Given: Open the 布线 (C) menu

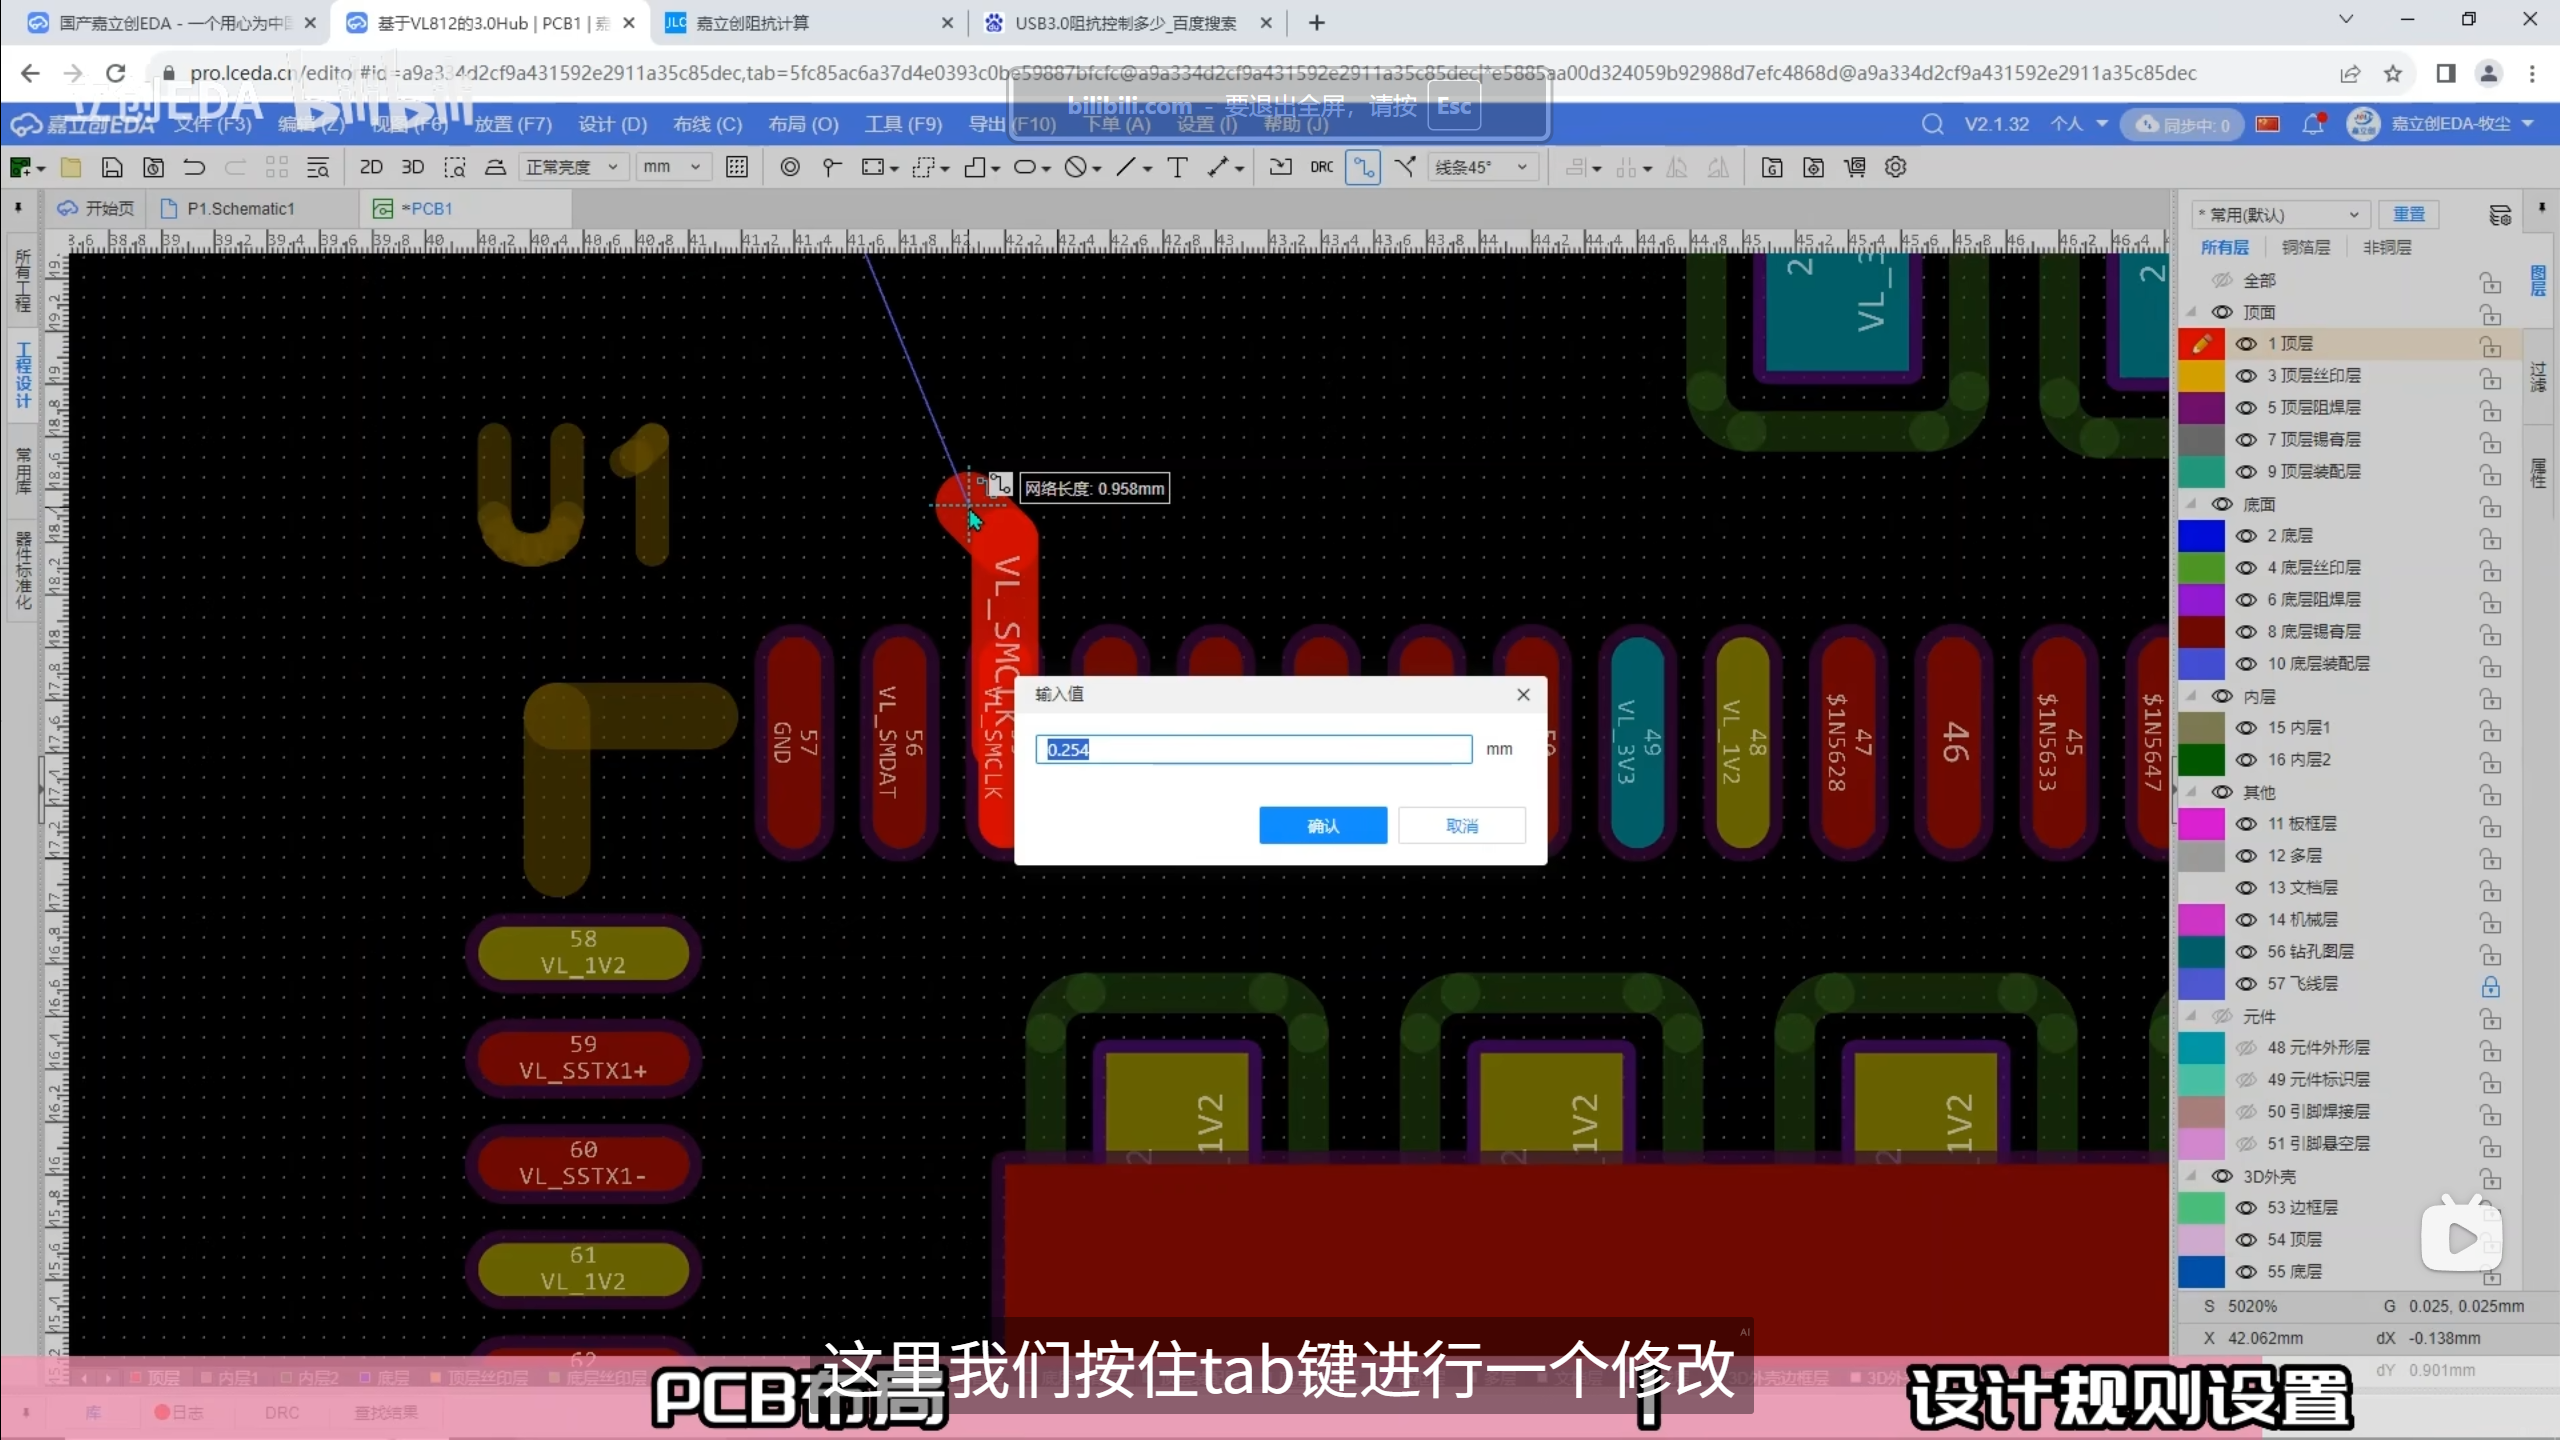Looking at the screenshot, I should pyautogui.click(x=707, y=124).
